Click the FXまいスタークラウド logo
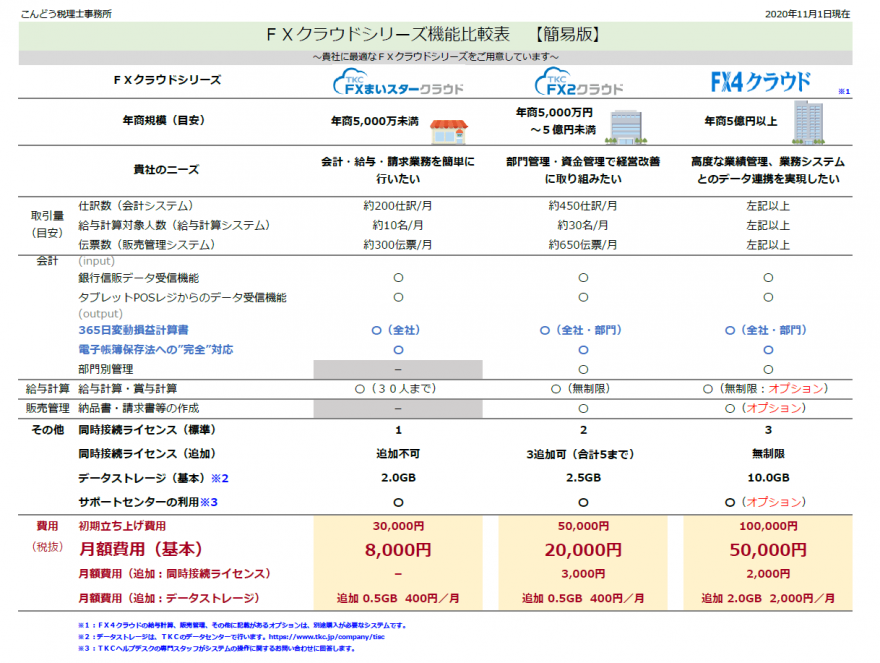The height and width of the screenshot is (663, 880). pos(398,83)
